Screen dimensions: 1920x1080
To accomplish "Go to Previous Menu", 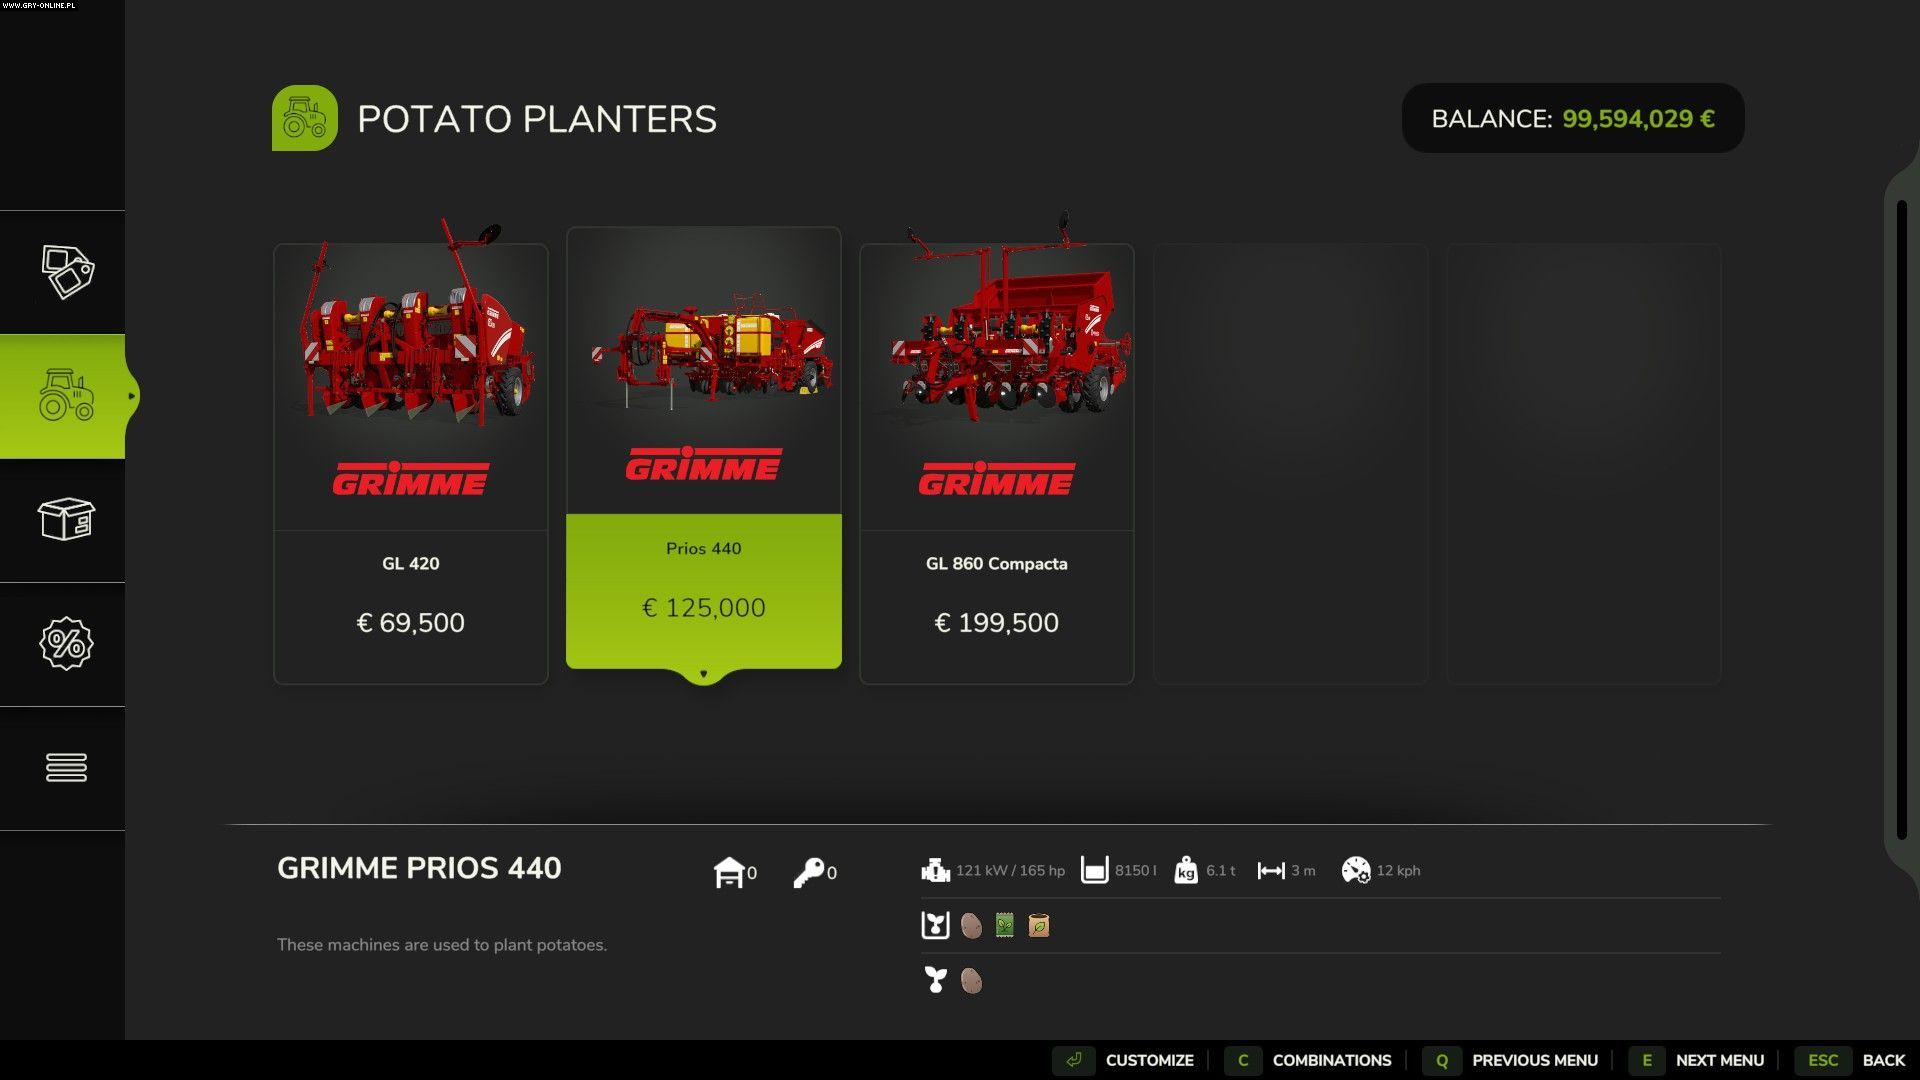I will (1511, 1060).
